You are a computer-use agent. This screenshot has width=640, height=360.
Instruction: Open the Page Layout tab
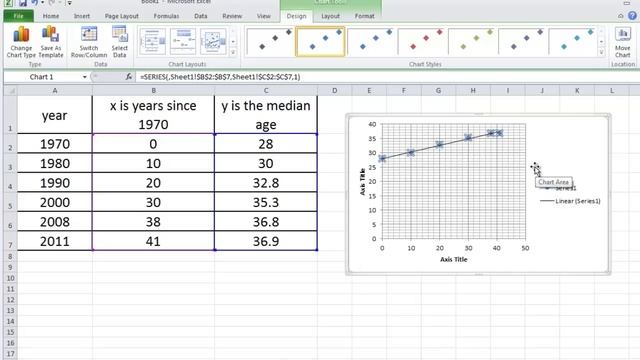122,16
